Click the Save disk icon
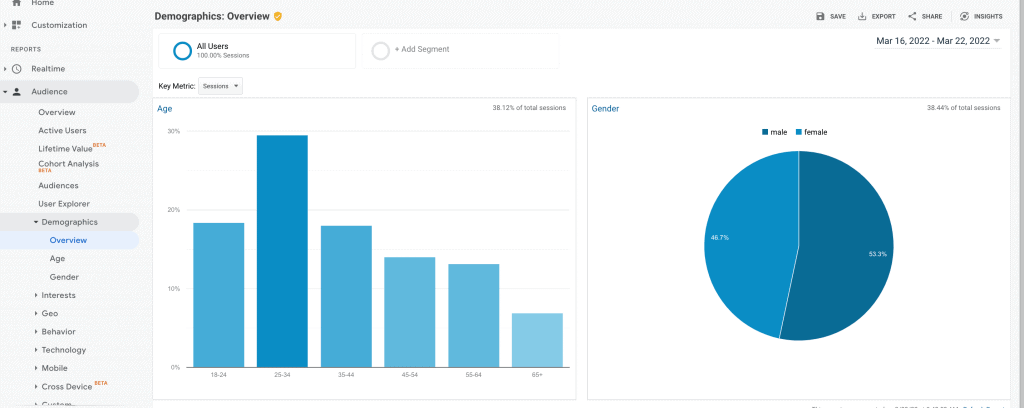Screen dimensions: 1024x408 820,16
